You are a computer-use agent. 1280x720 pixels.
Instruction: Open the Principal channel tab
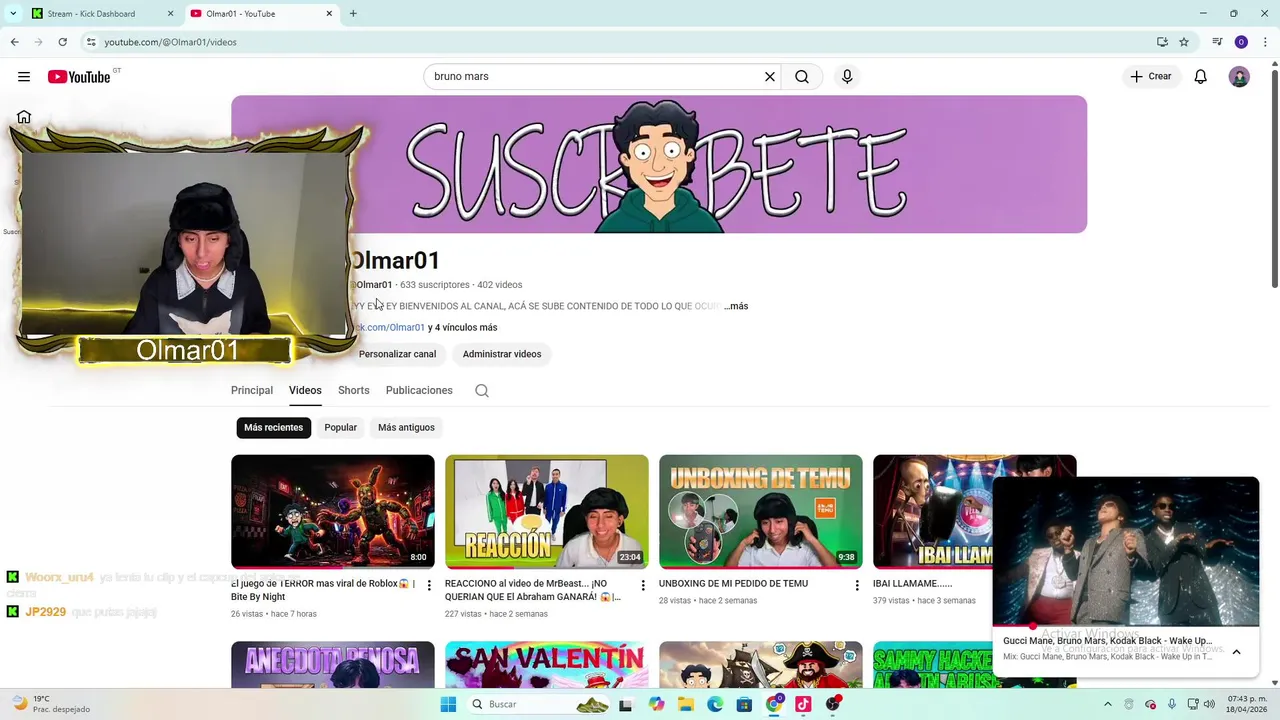(x=252, y=391)
